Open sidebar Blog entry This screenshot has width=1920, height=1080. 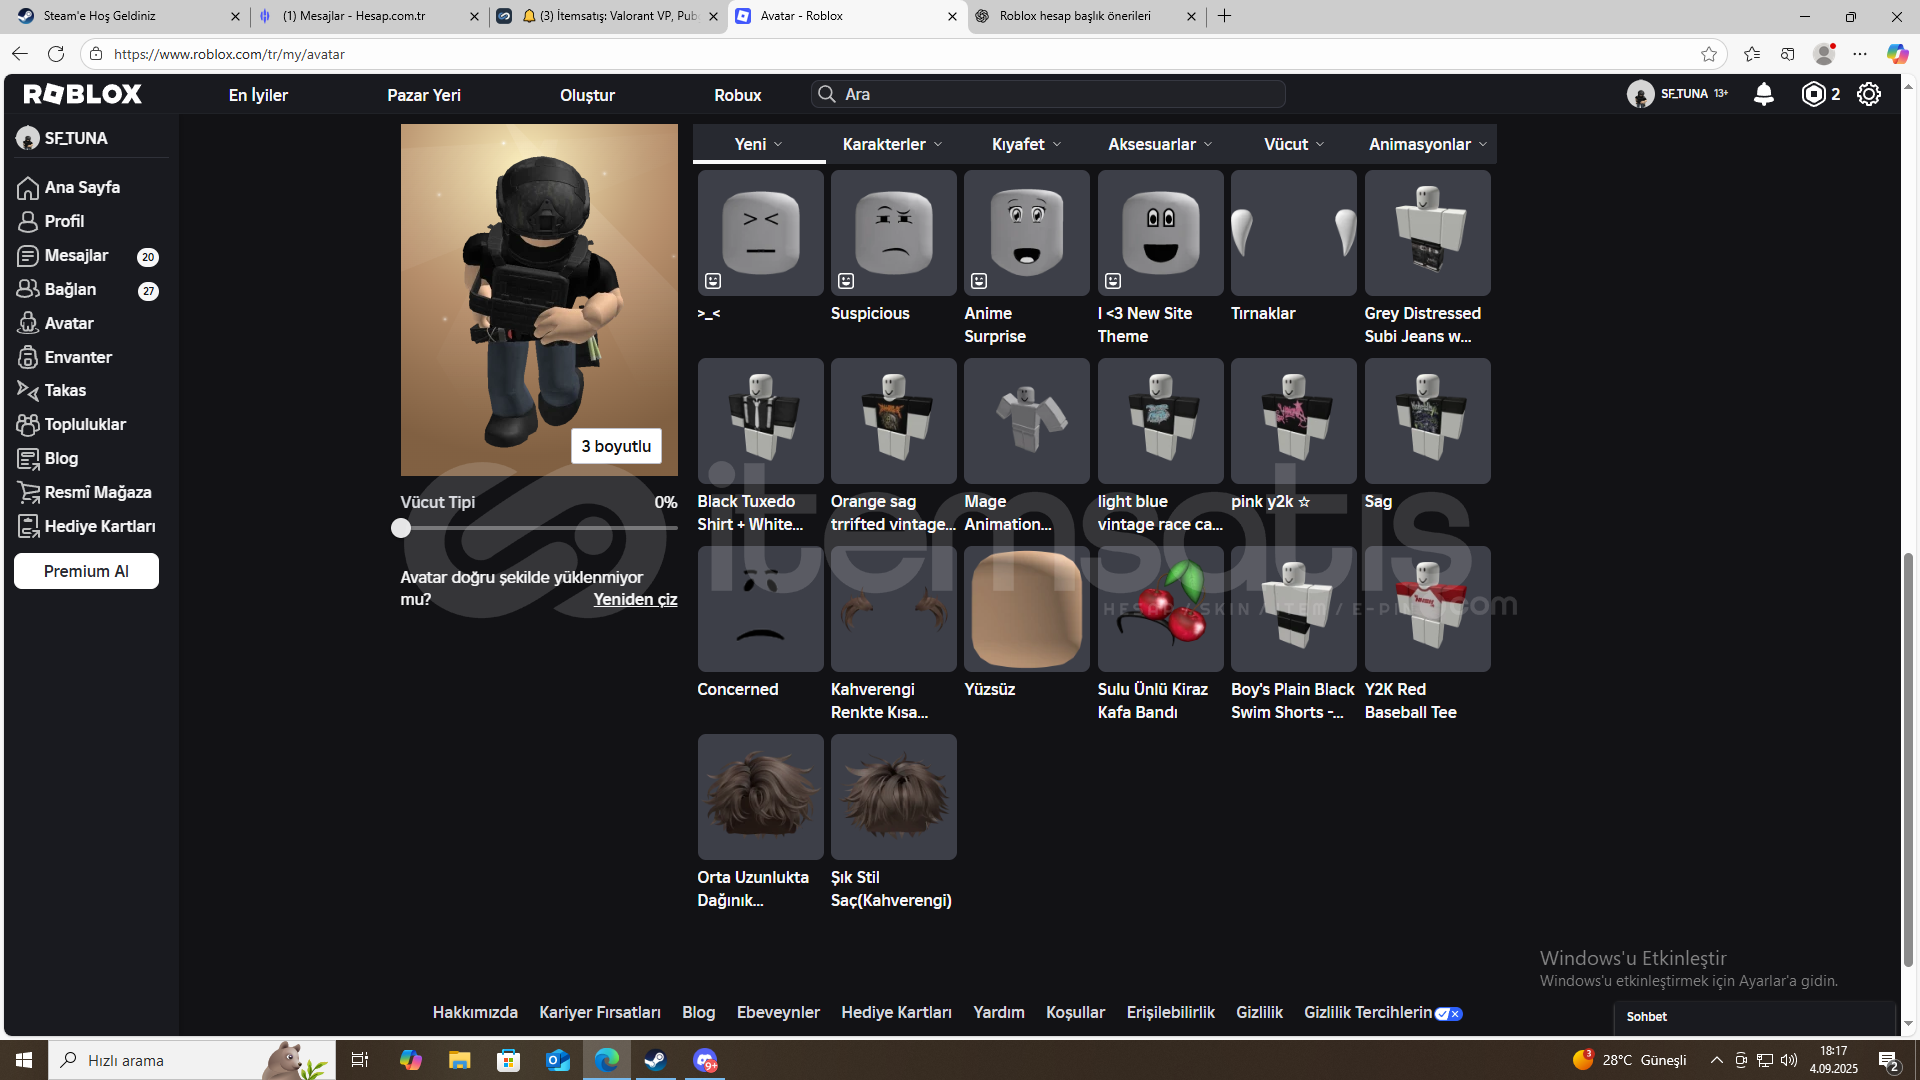coord(61,458)
